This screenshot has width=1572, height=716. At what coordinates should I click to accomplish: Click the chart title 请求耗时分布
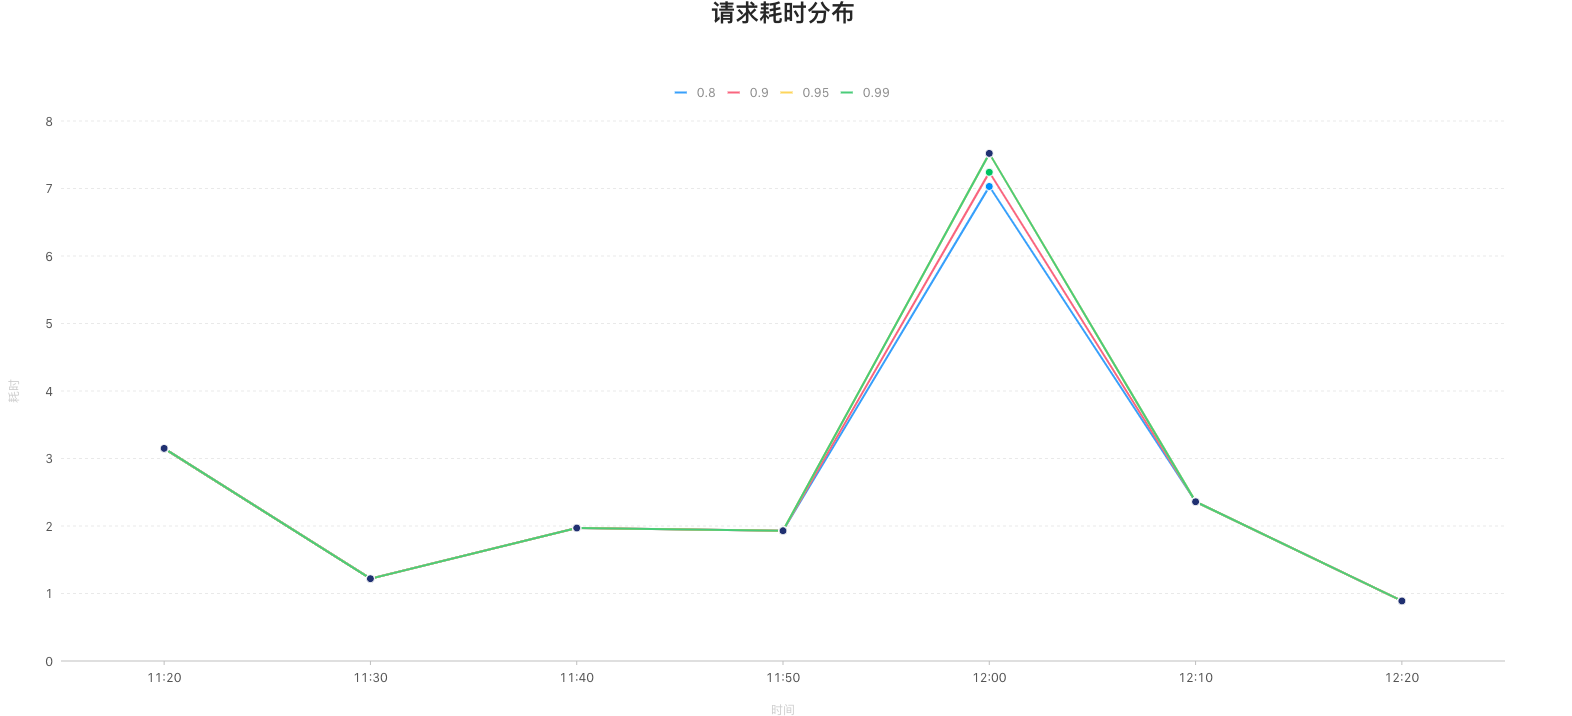point(783,13)
